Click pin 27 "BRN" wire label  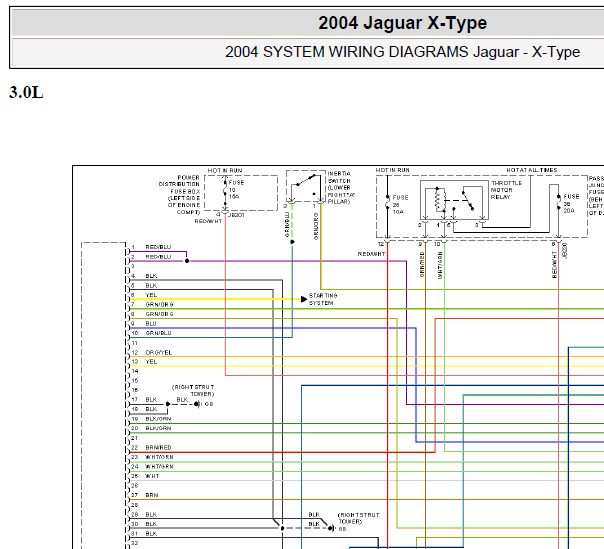point(152,495)
